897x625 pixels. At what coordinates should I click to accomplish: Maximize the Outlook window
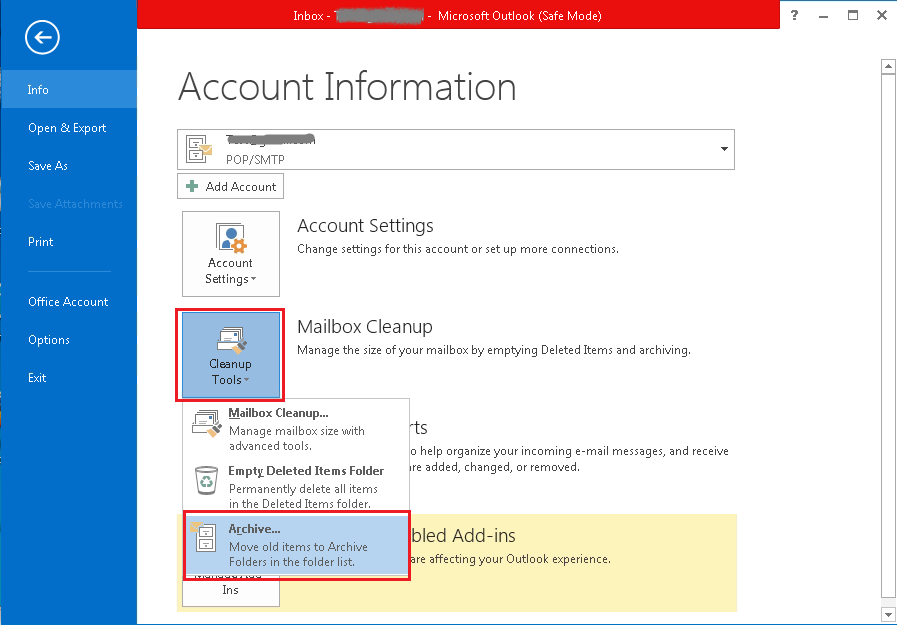coord(853,15)
